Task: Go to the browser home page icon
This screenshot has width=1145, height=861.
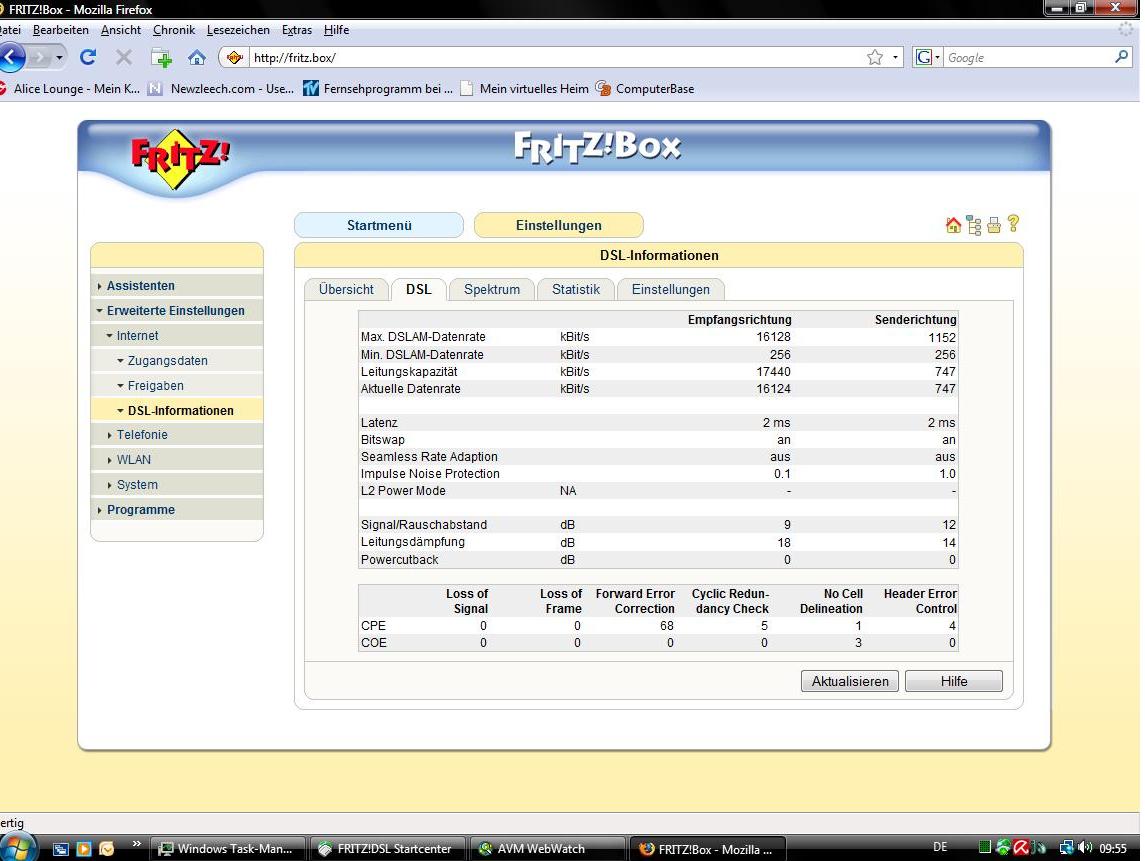Action: coord(196,58)
